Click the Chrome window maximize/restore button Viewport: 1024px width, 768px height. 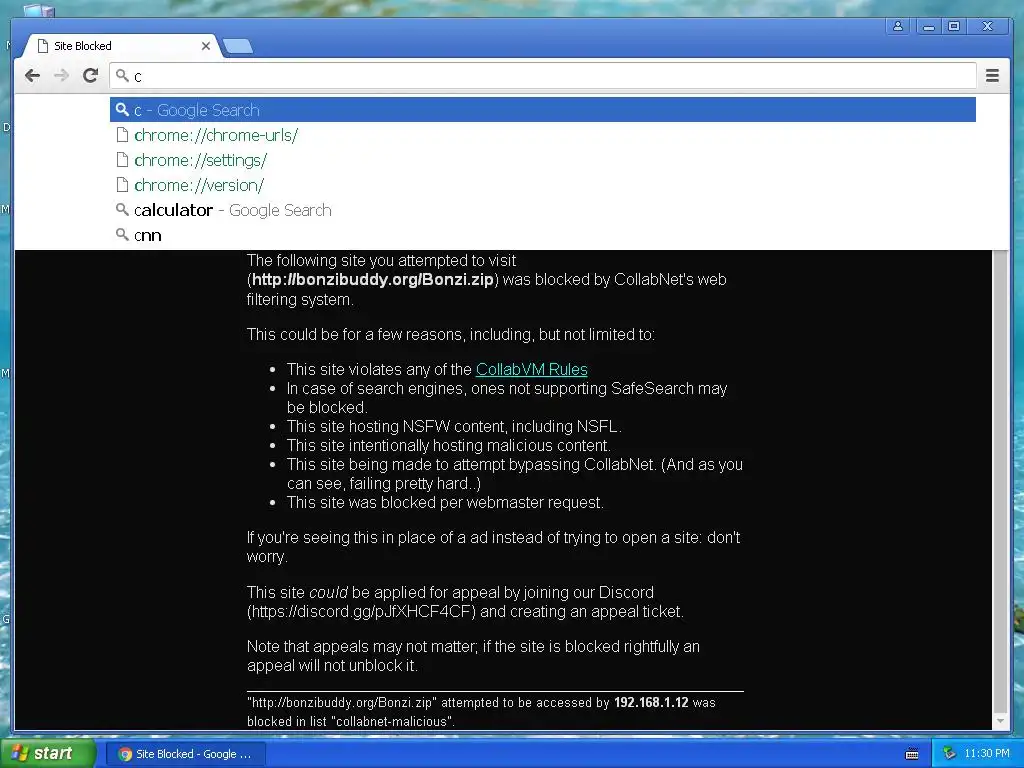954,26
